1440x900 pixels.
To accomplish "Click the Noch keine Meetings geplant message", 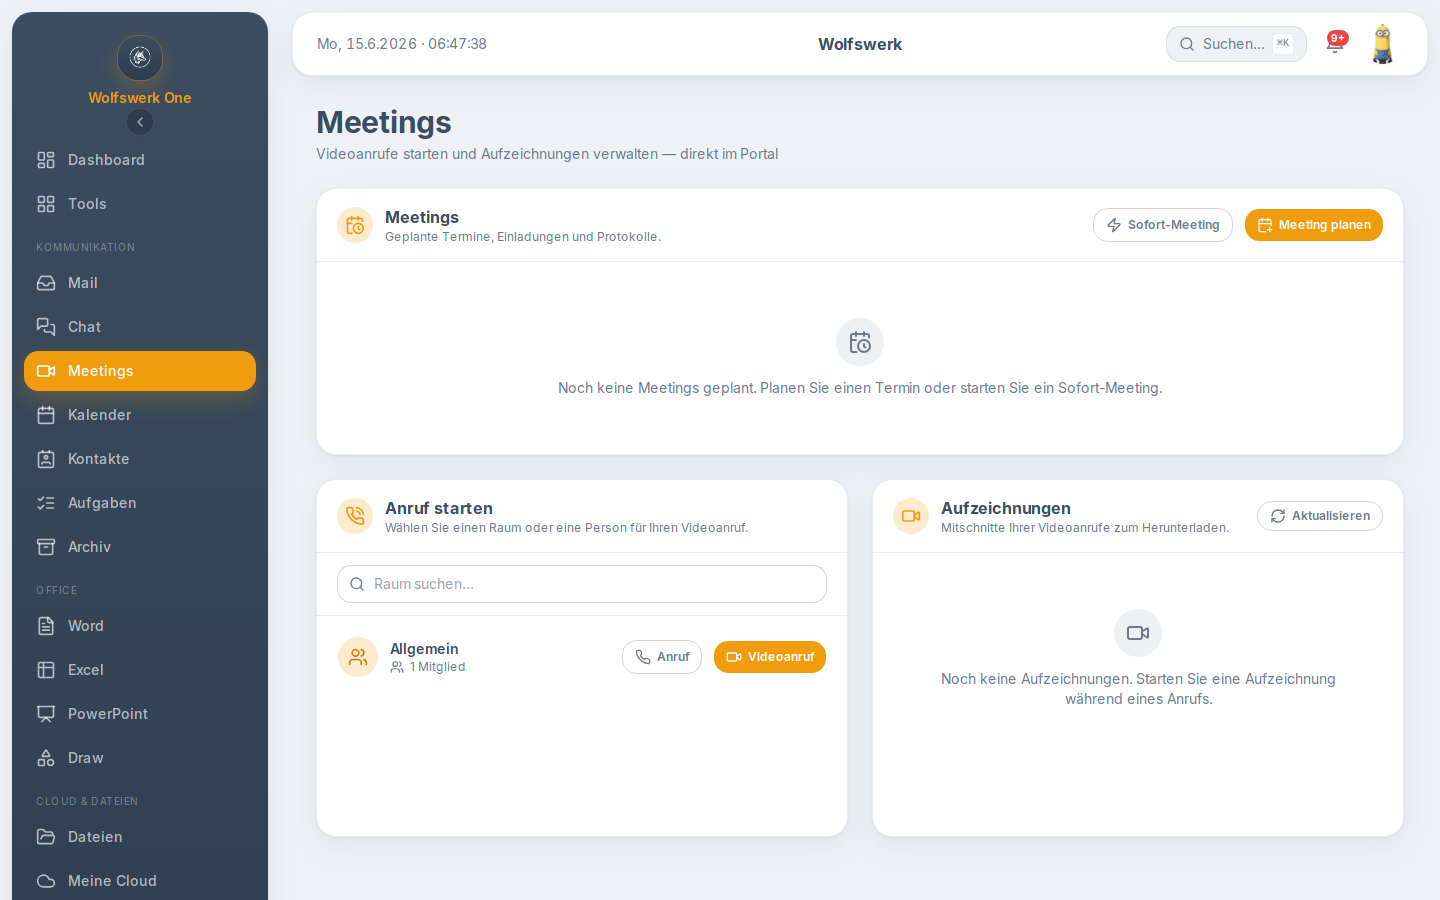I will [x=860, y=388].
